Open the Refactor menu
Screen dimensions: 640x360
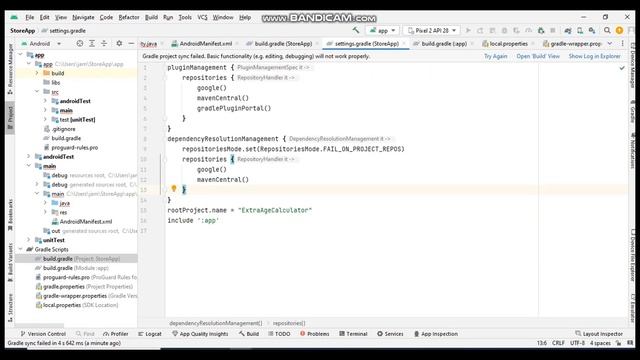(x=129, y=17)
